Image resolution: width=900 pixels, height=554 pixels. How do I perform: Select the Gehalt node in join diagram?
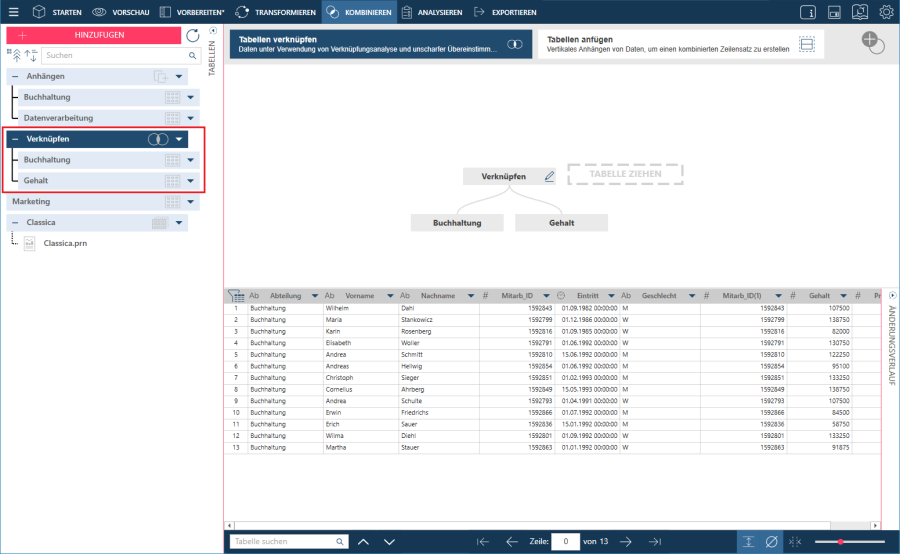[x=561, y=223]
